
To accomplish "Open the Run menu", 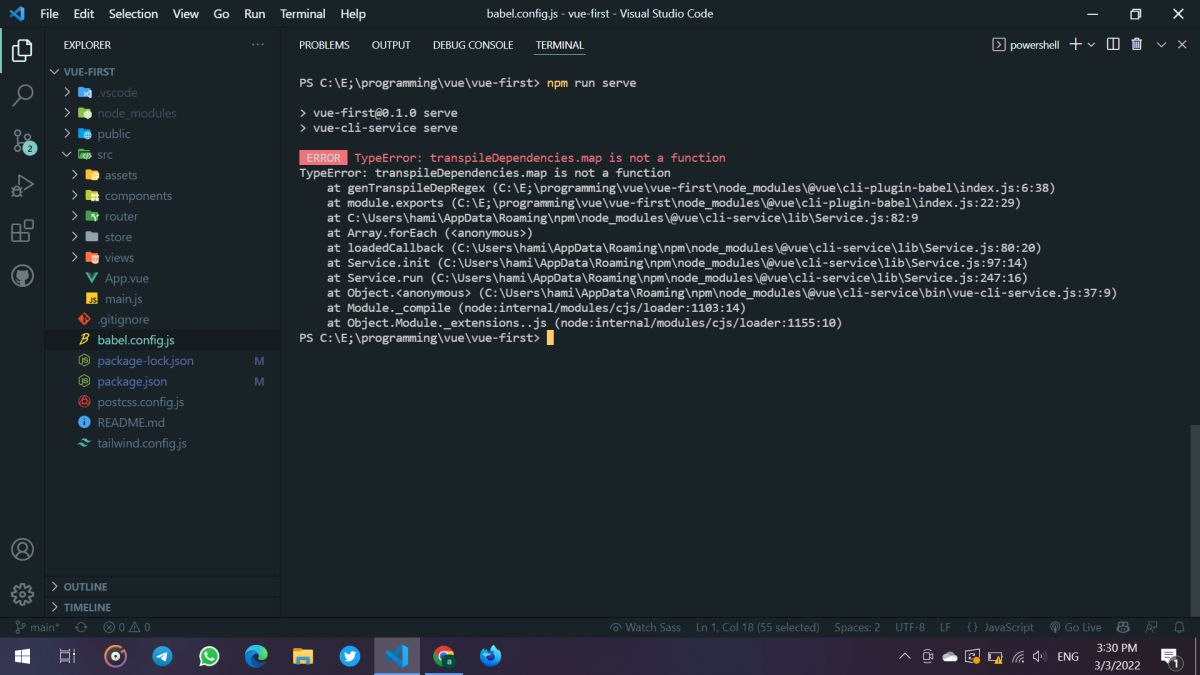I will 255,14.
